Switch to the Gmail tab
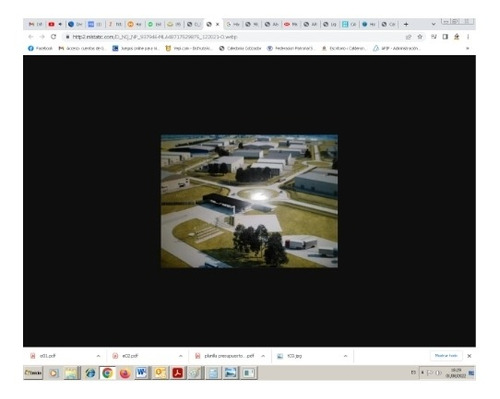 (x=35, y=24)
